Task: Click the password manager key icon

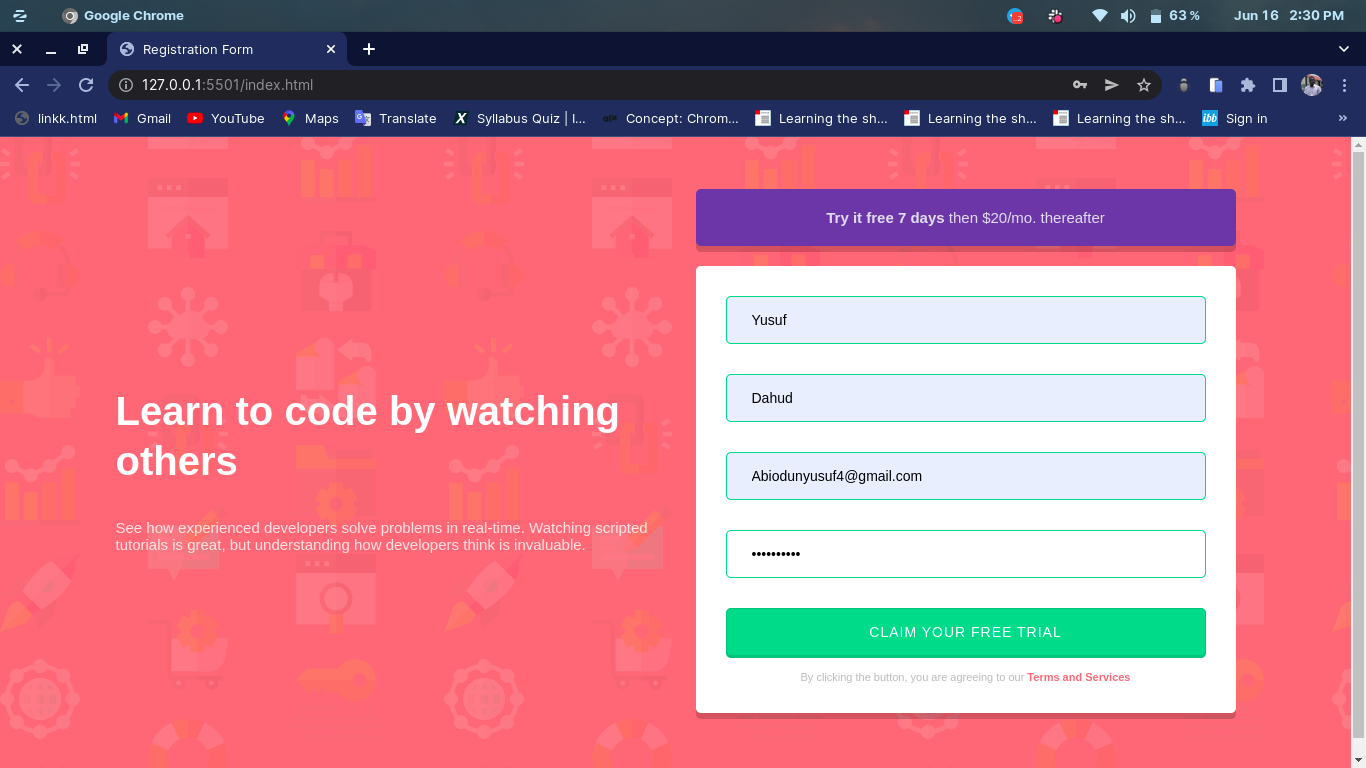Action: pyautogui.click(x=1079, y=85)
